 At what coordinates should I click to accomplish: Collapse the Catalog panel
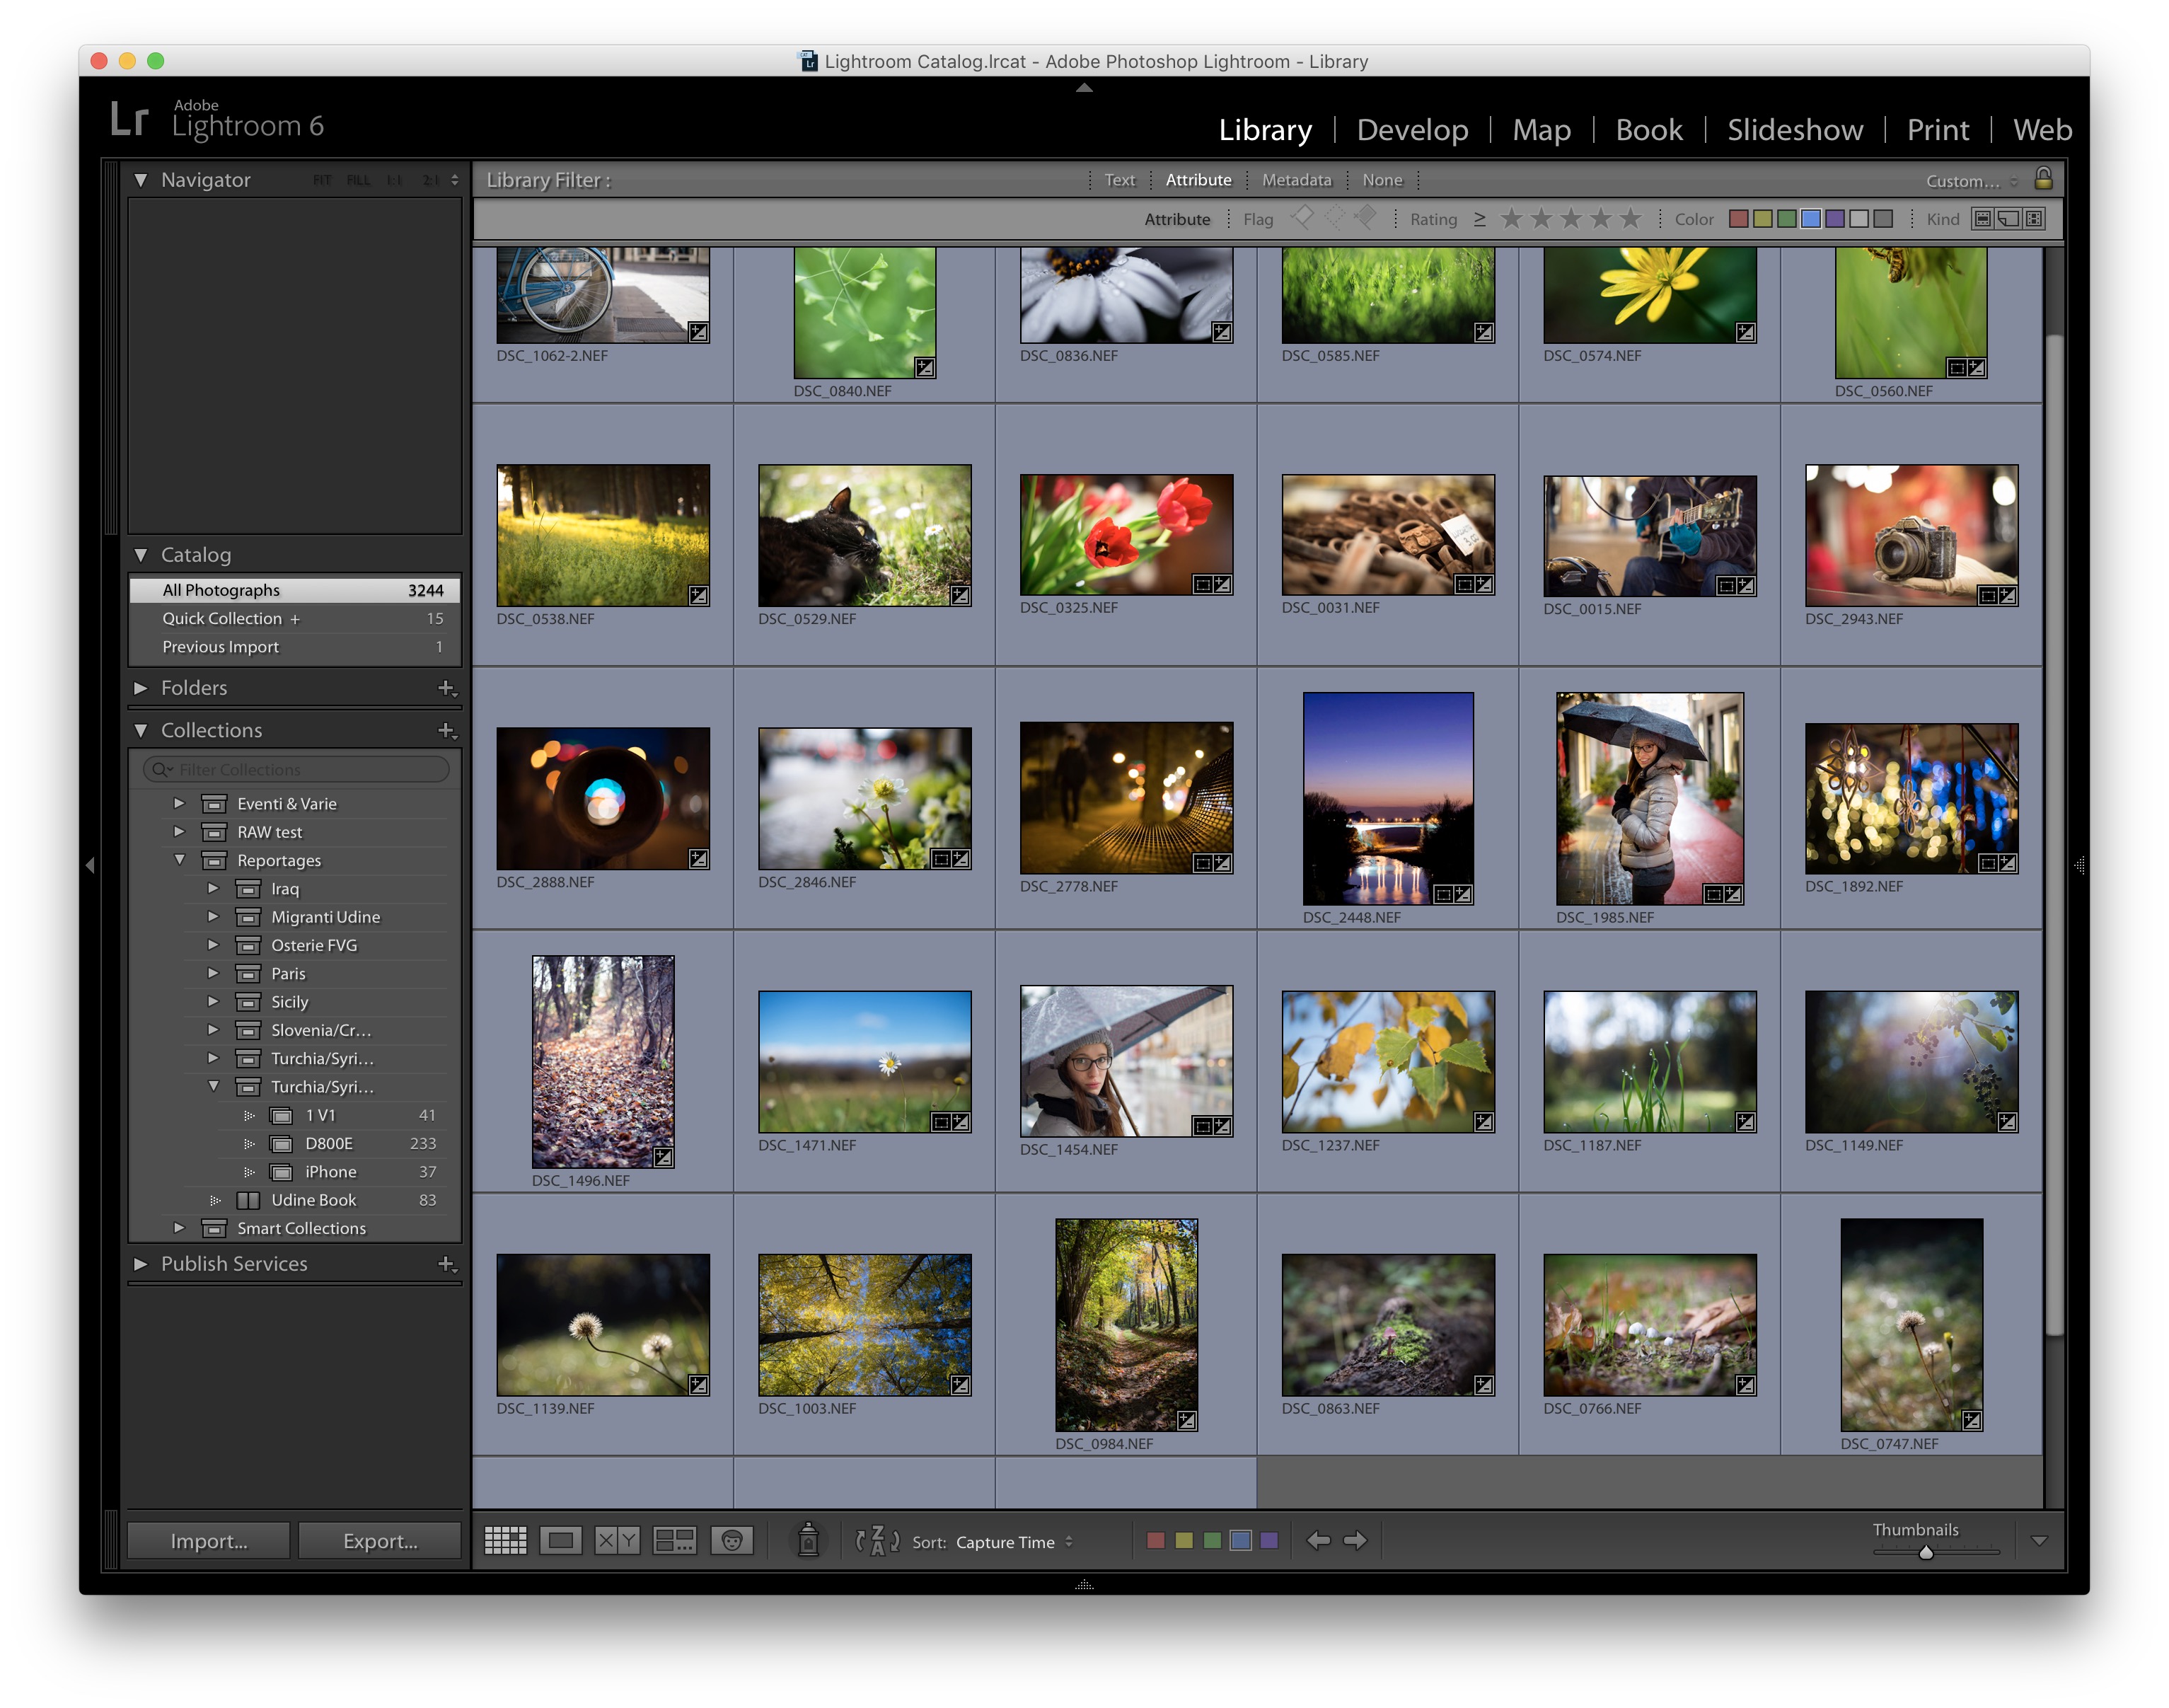141,555
